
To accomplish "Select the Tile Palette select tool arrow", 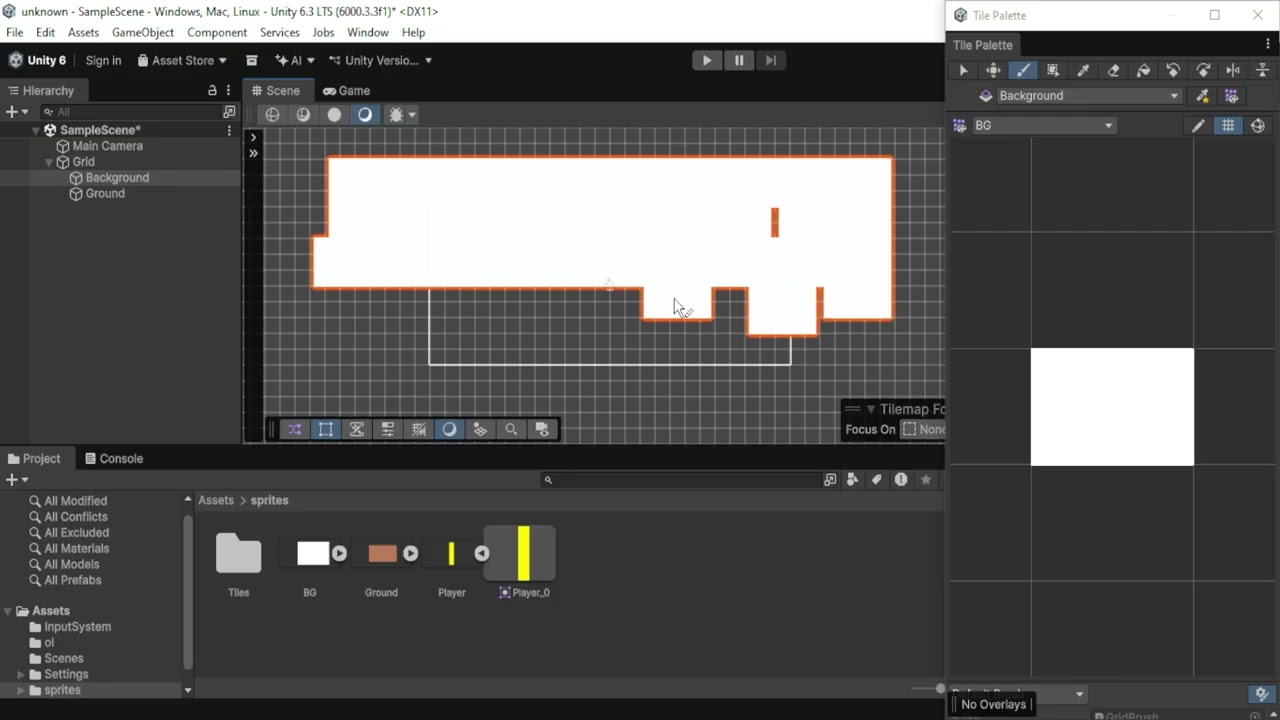I will tap(963, 70).
